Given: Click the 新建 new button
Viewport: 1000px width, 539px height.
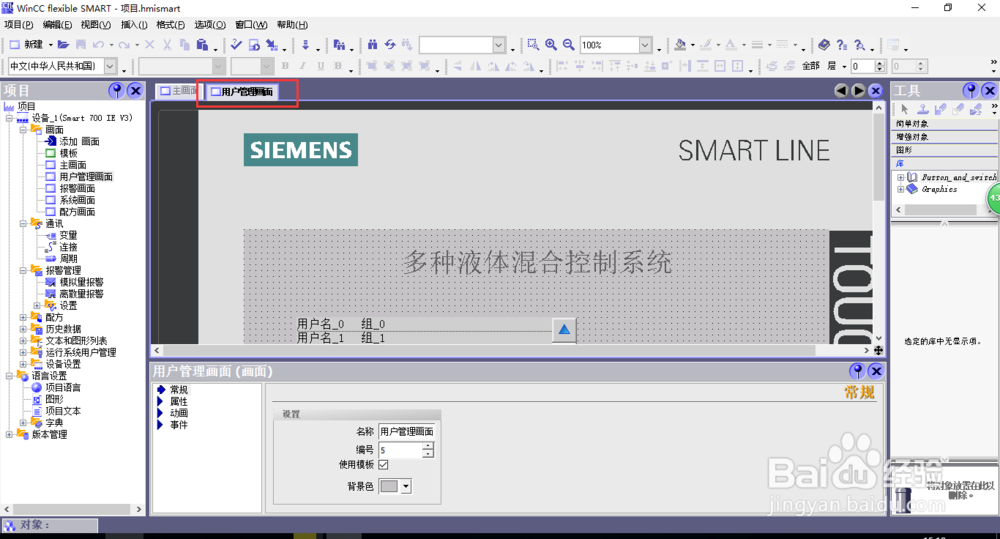Looking at the screenshot, I should pyautogui.click(x=27, y=45).
